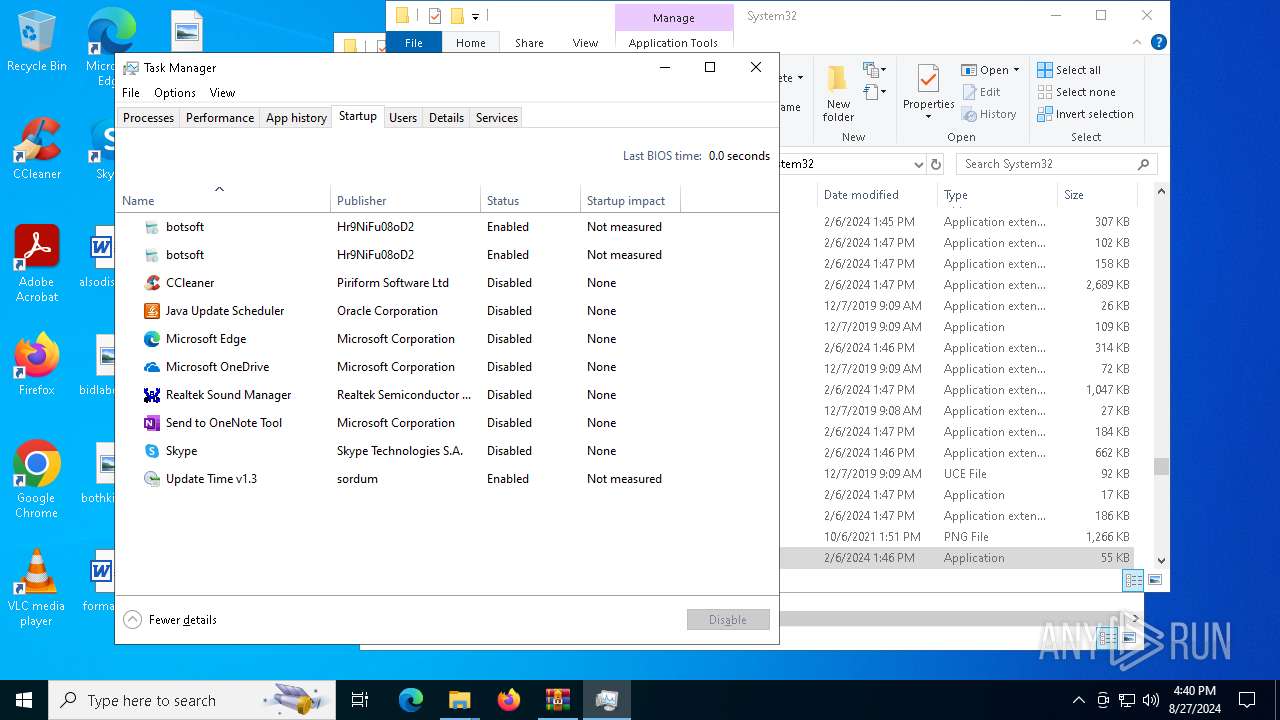Click Explorer vertical scrollbar down arrow

(x=1161, y=561)
